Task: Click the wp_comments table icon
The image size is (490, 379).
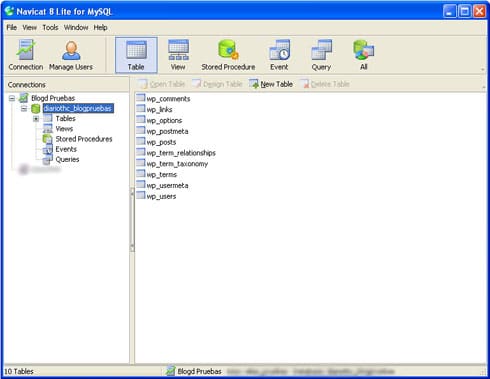Action: coord(141,98)
